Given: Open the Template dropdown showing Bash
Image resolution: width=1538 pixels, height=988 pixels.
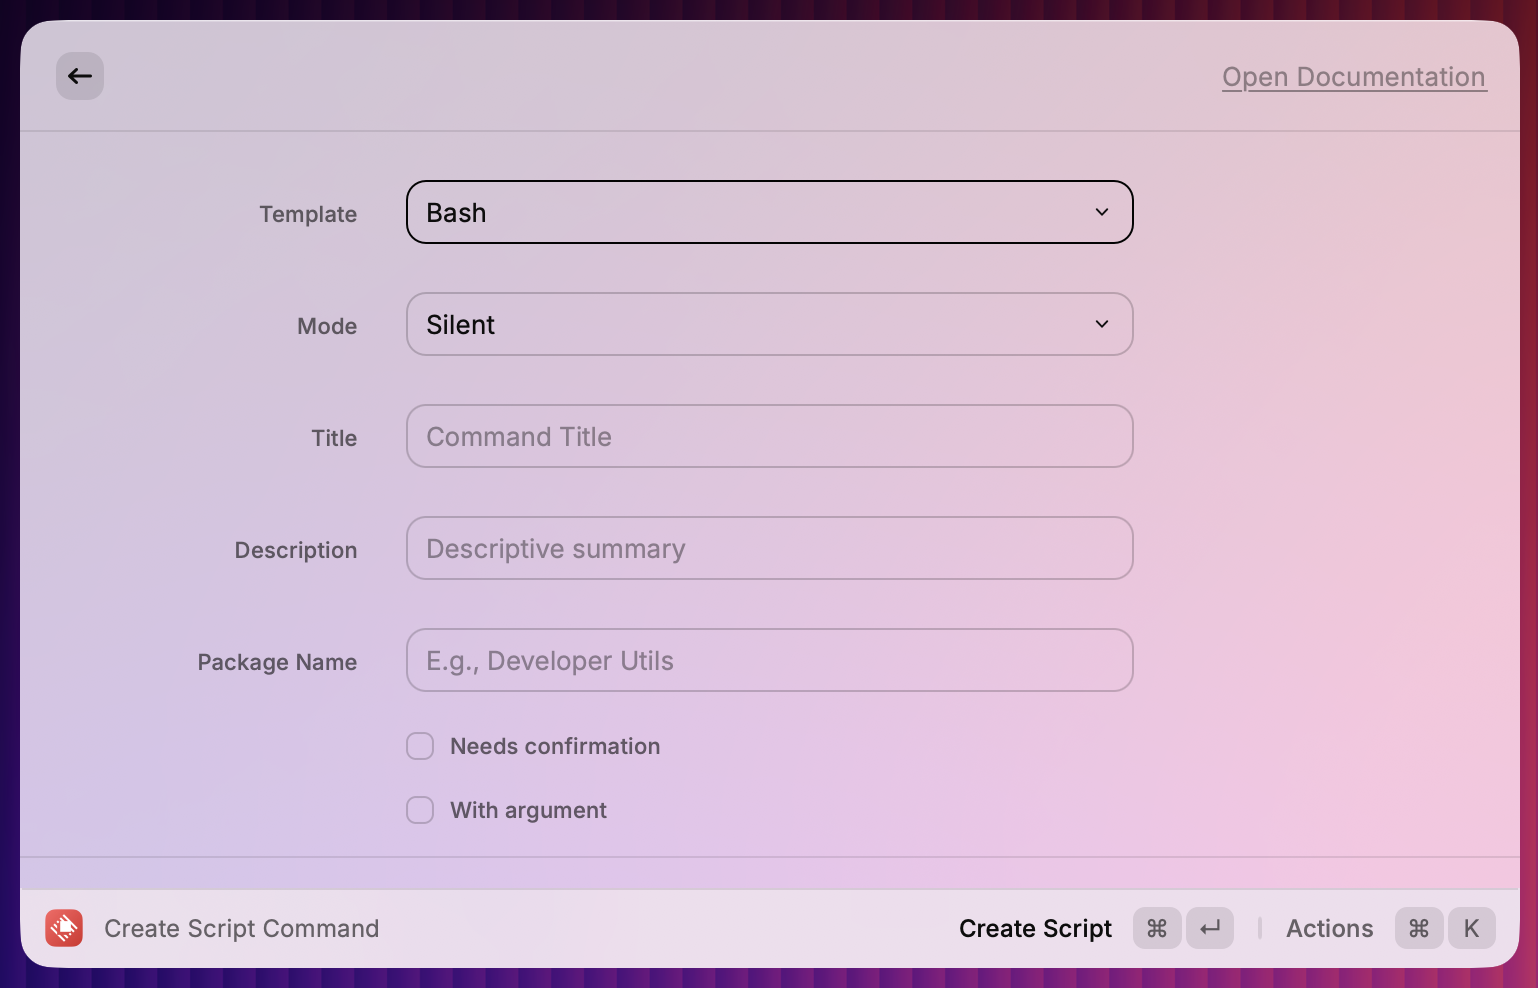Looking at the screenshot, I should click(768, 212).
